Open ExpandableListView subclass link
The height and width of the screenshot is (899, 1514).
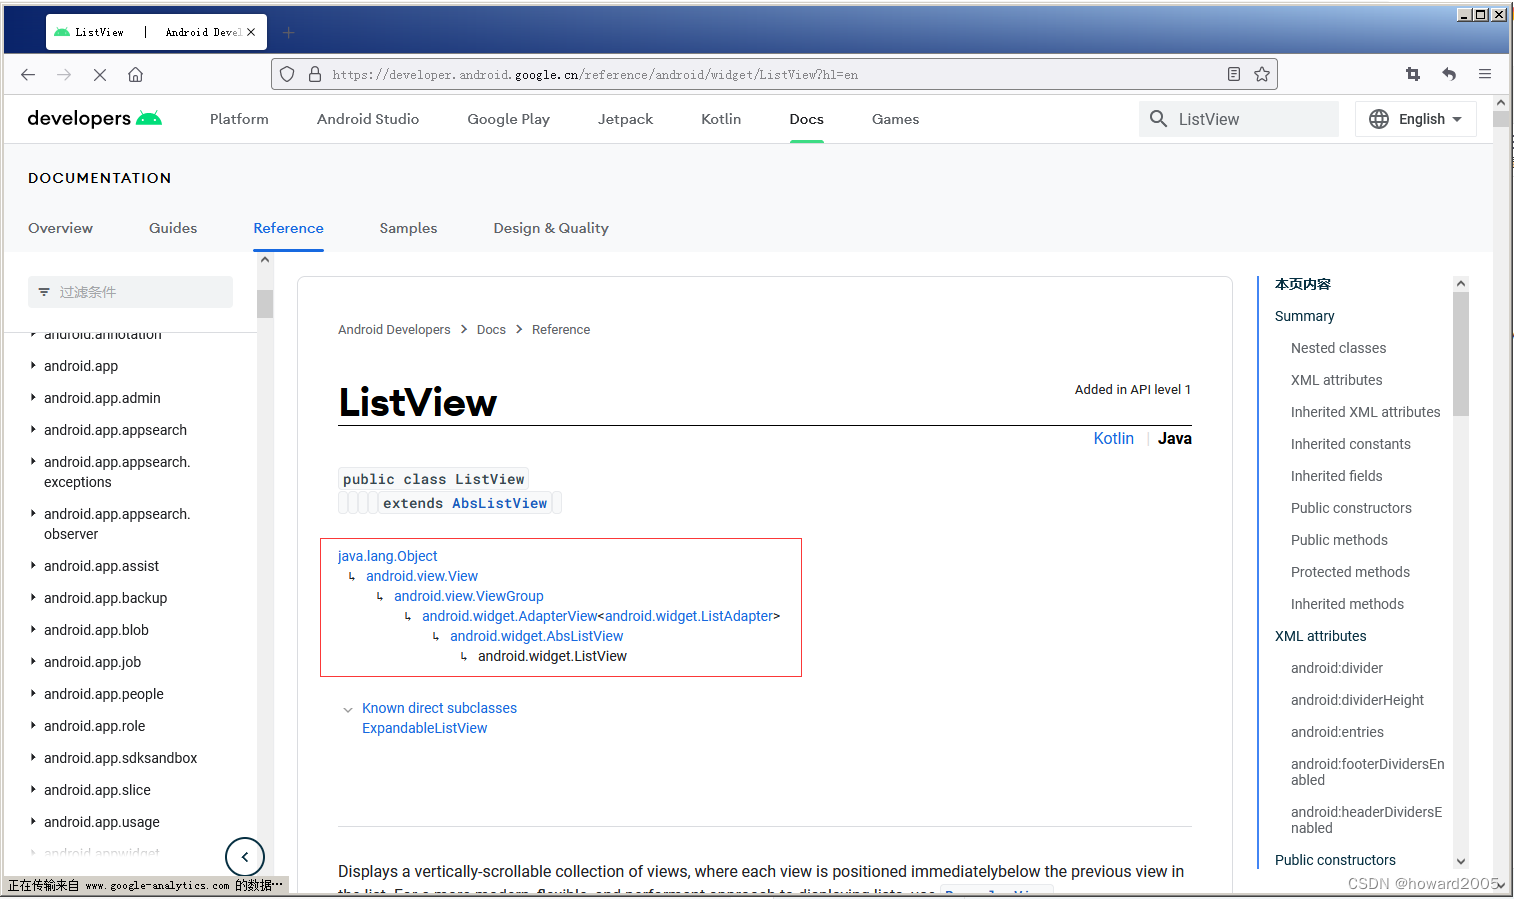[x=424, y=728]
